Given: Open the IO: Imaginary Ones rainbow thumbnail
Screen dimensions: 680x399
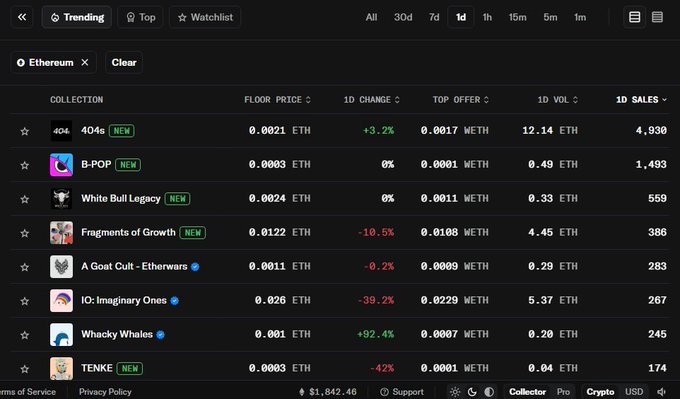Looking at the screenshot, I should pos(62,301).
